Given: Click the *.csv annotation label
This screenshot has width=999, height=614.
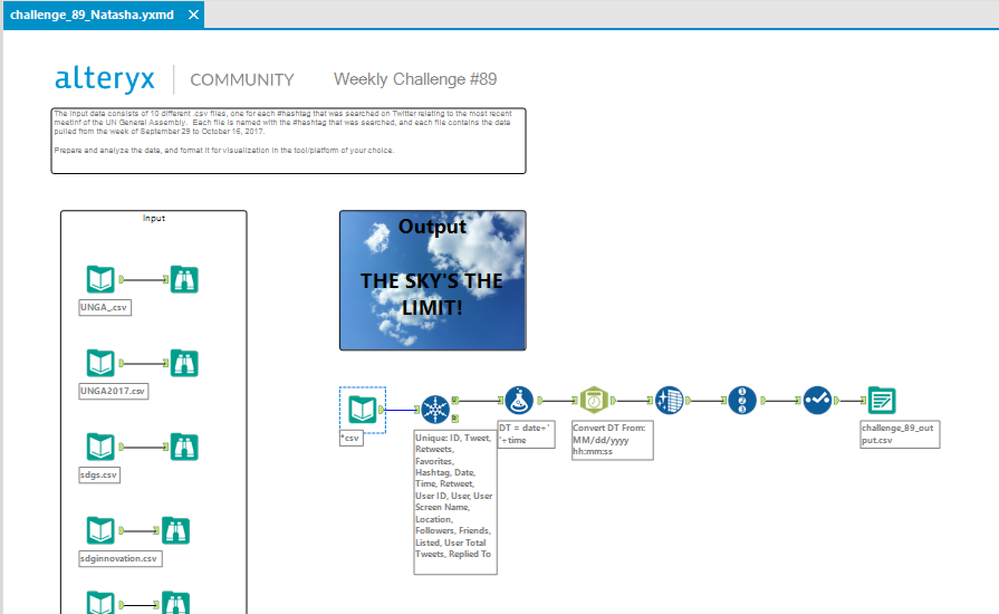Looking at the screenshot, I should 351,438.
